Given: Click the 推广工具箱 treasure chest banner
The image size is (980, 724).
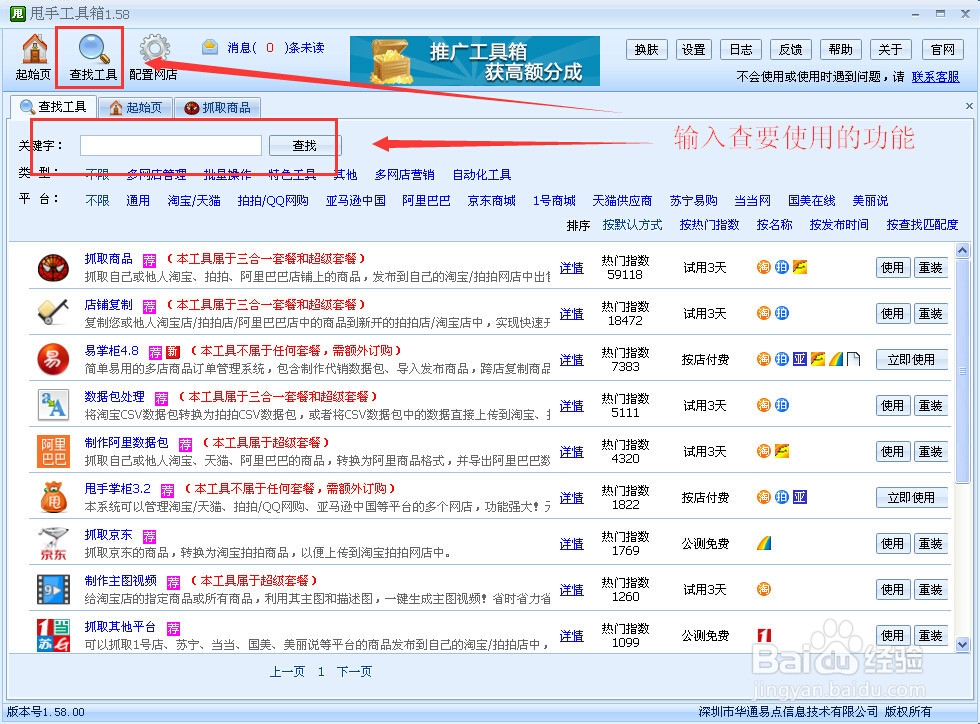Looking at the screenshot, I should (x=474, y=61).
